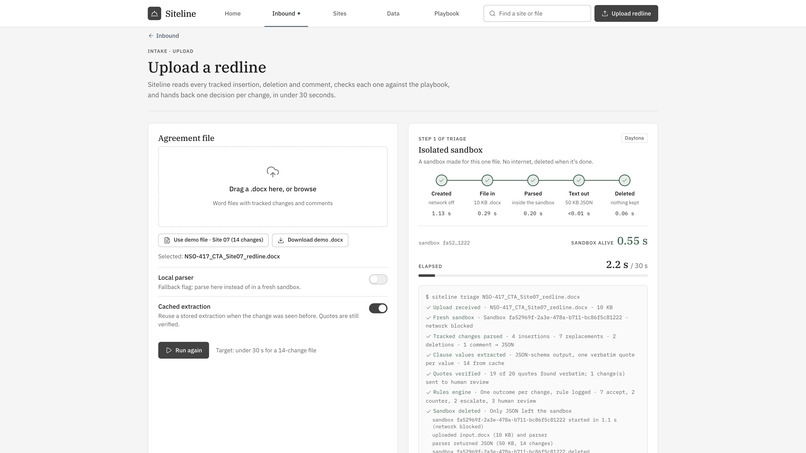The image size is (806, 453).
Task: Enable the Local parser toggle
Action: pyautogui.click(x=378, y=279)
